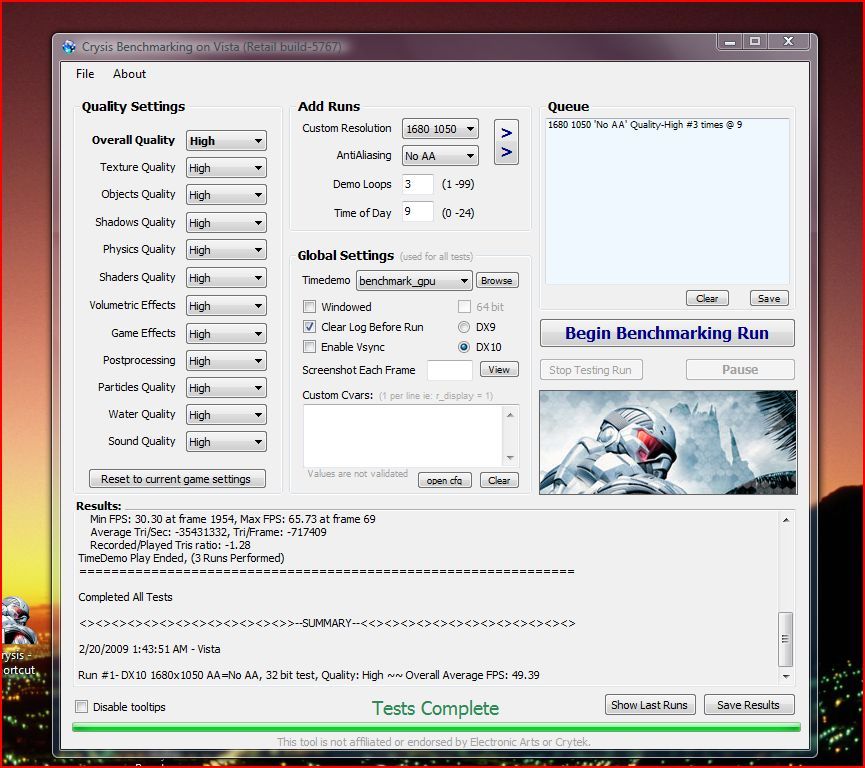The height and width of the screenshot is (768, 865).
Task: Click the results scrollbar thumb
Action: (x=786, y=639)
